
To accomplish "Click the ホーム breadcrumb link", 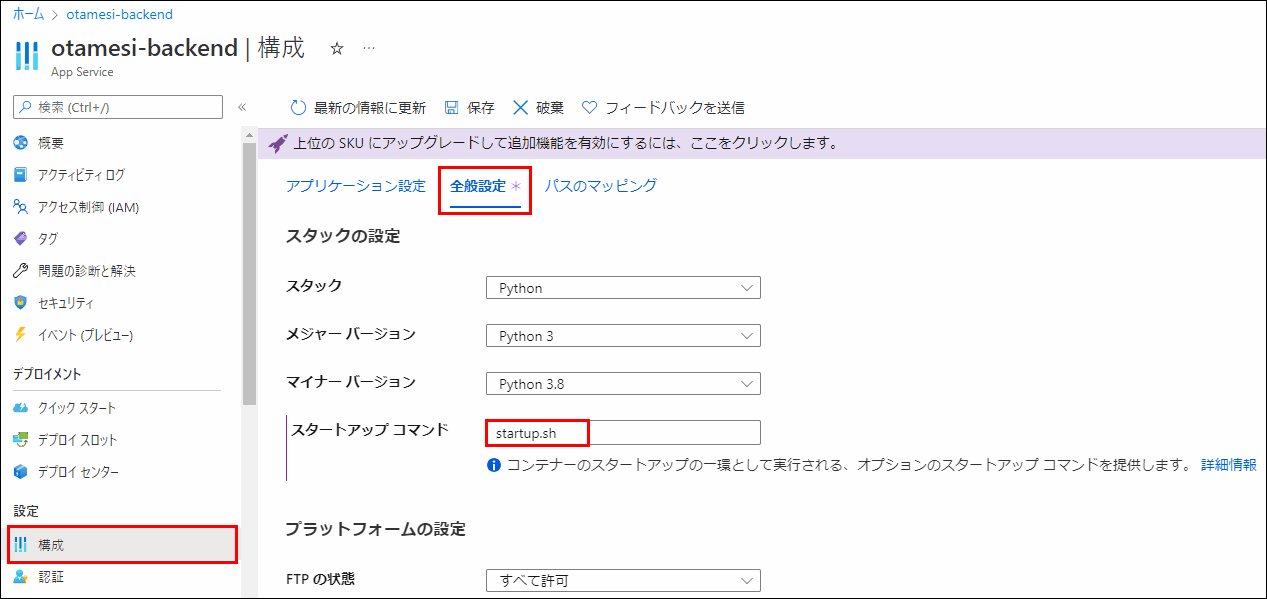I will point(29,15).
